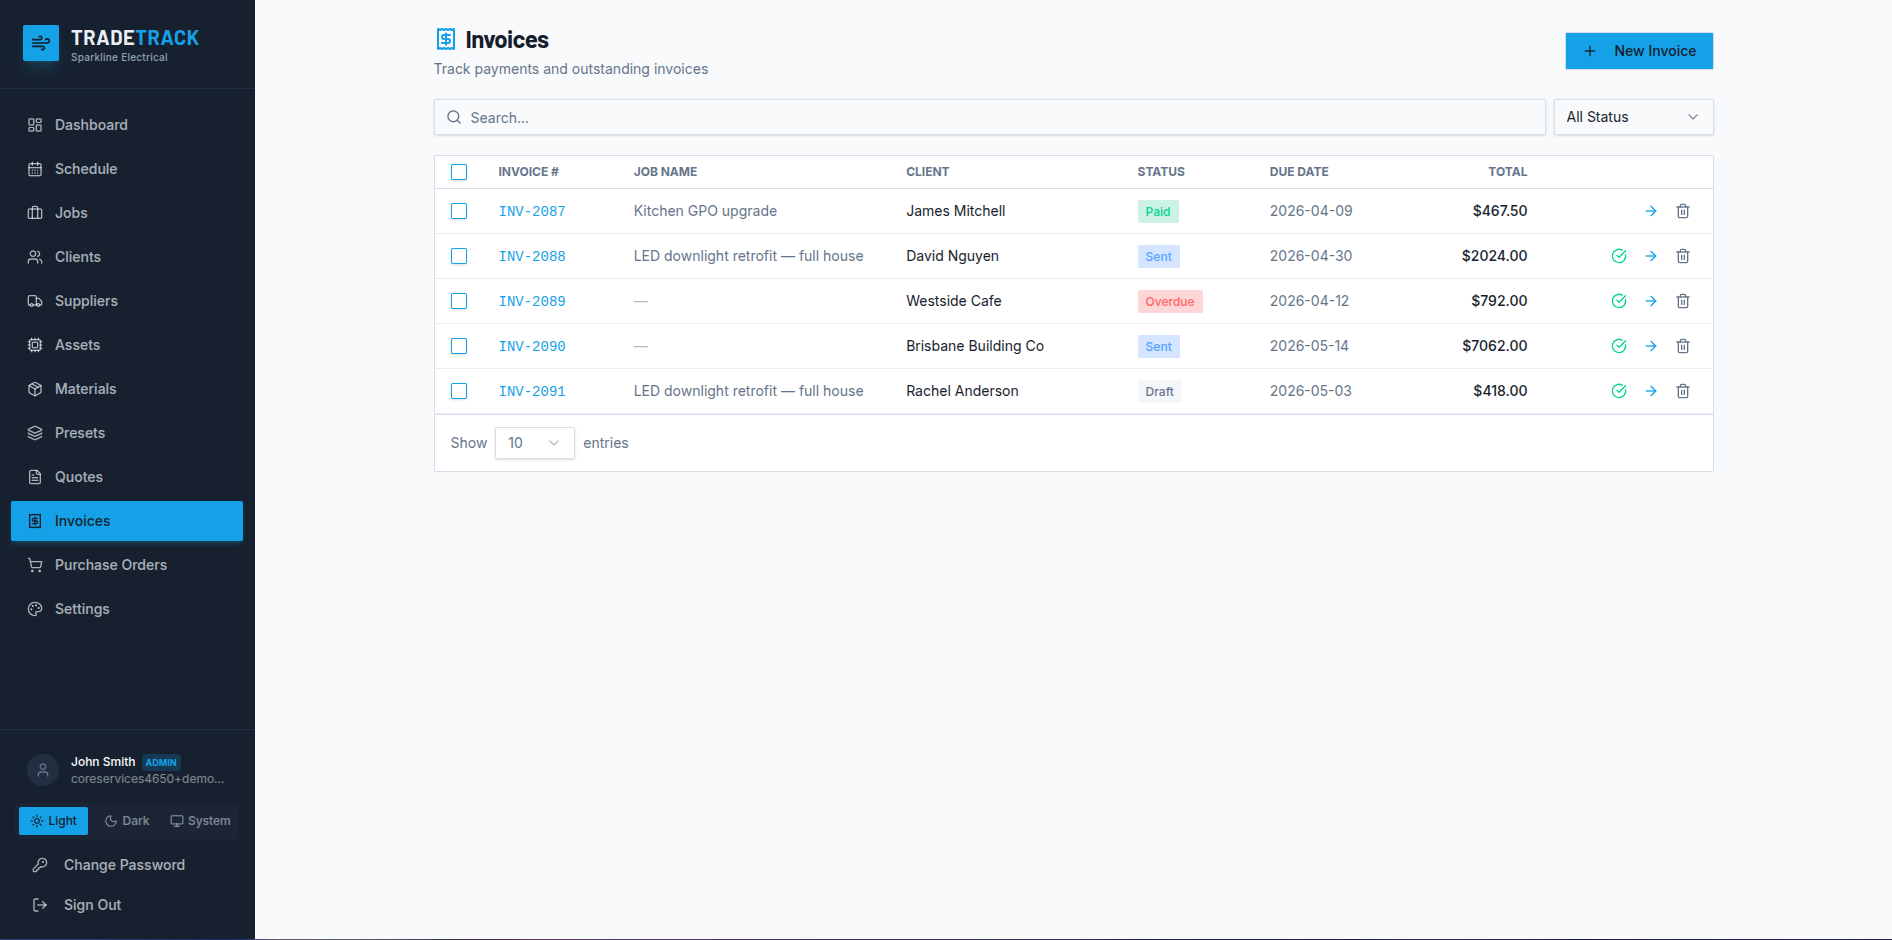
Task: Mark invoice INV-2089 as paid check icon
Action: click(x=1619, y=301)
